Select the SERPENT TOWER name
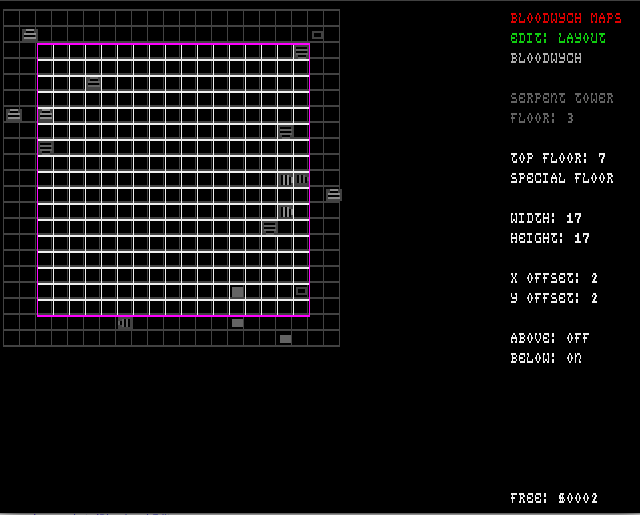 (x=562, y=98)
